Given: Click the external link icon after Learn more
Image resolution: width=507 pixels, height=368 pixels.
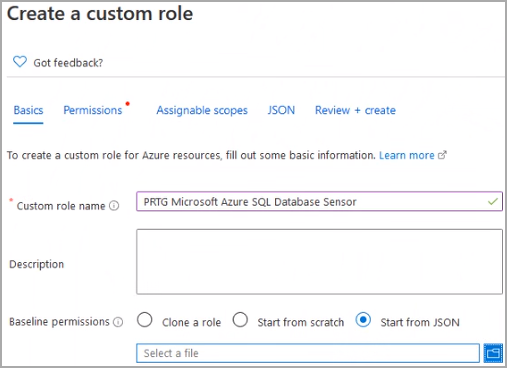Looking at the screenshot, I should (442, 155).
